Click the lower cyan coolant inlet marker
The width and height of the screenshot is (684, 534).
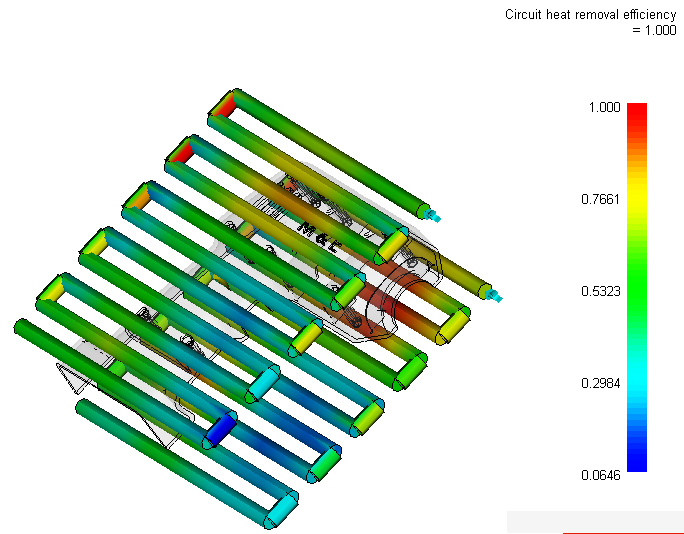tap(492, 294)
